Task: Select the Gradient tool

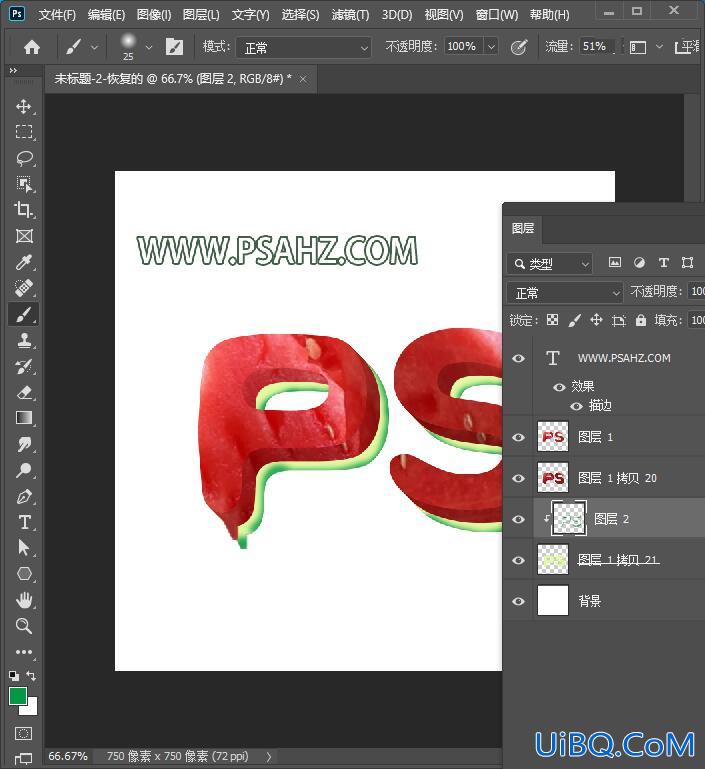Action: tap(24, 418)
